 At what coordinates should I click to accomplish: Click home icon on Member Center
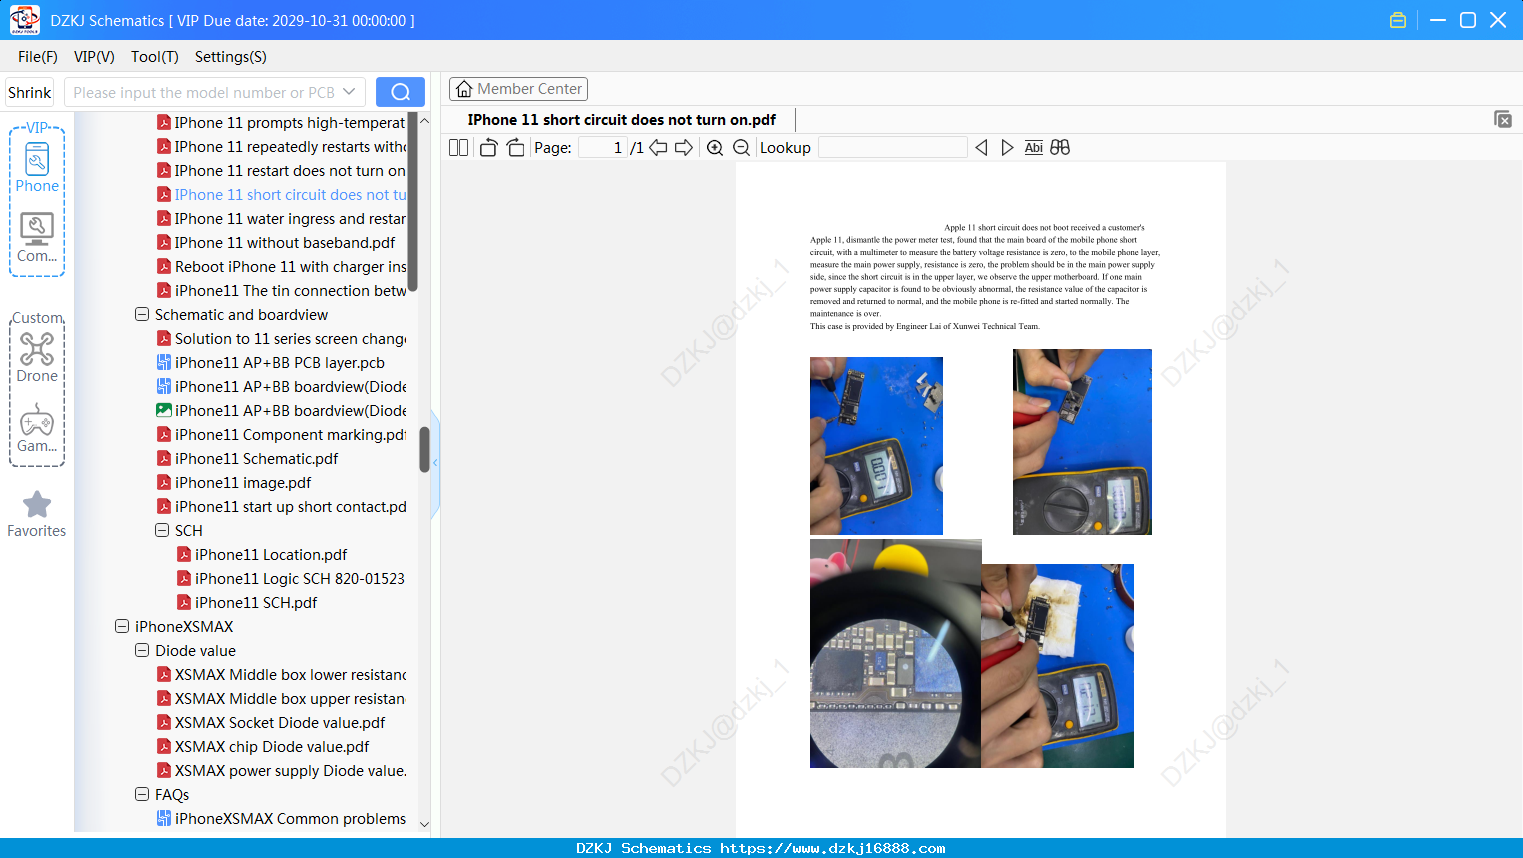[x=464, y=89]
